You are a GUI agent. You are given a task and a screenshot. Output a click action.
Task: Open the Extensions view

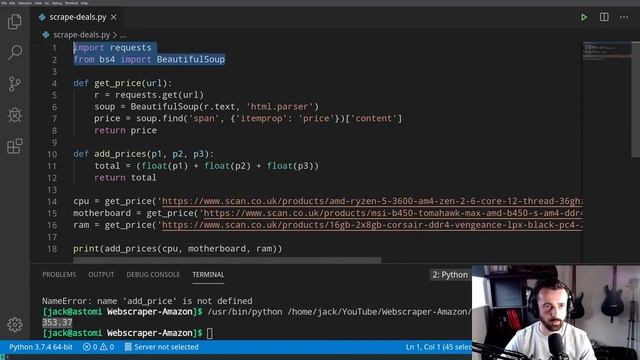pos(15,146)
